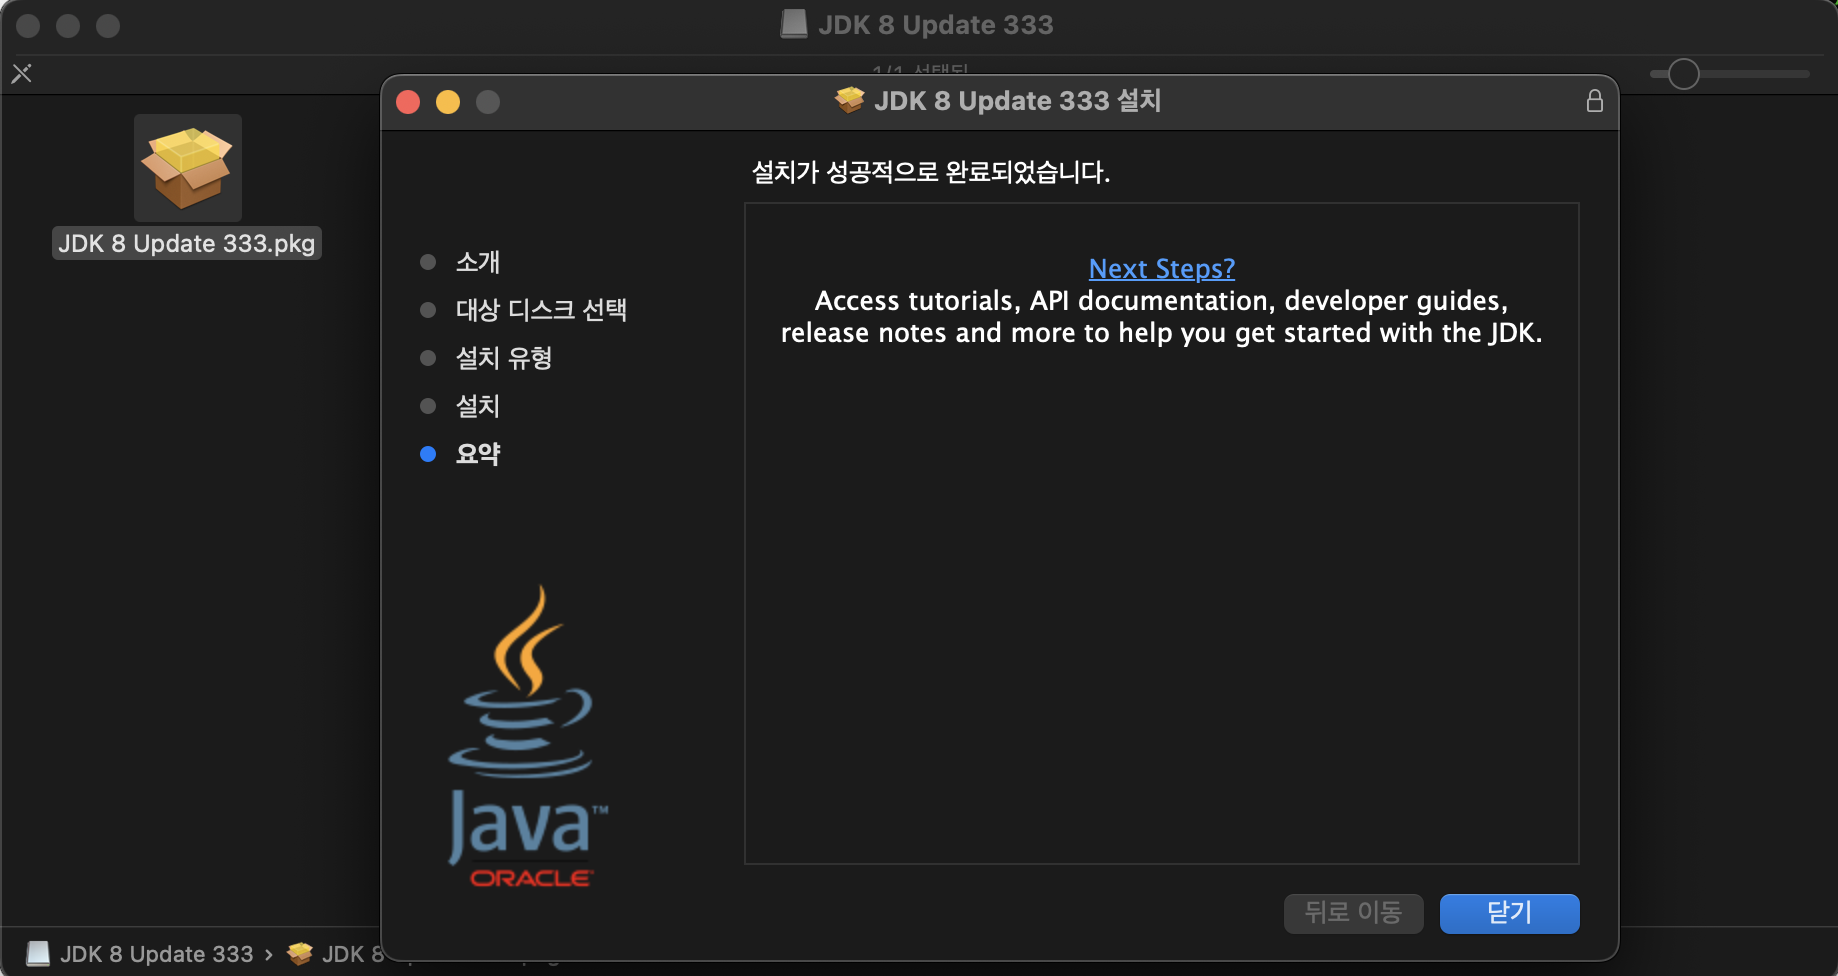The height and width of the screenshot is (976, 1838).
Task: Select the JDK 8 Update 333.pkg package icon
Action: point(187,167)
